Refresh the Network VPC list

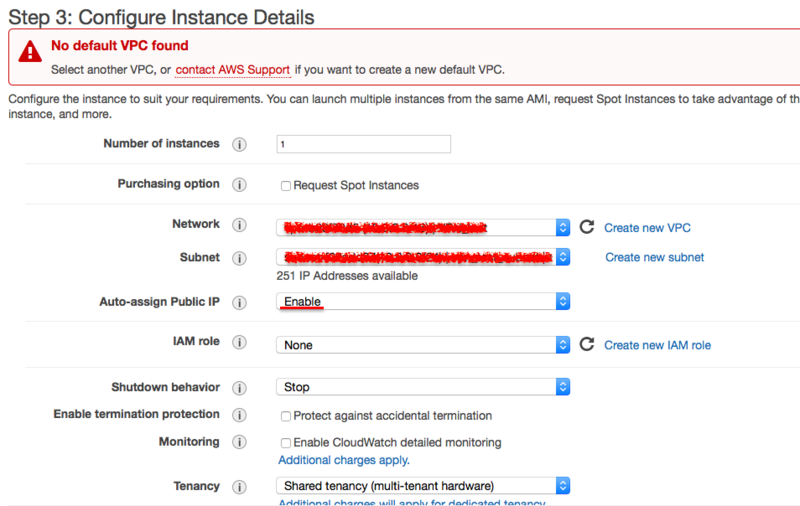point(587,228)
